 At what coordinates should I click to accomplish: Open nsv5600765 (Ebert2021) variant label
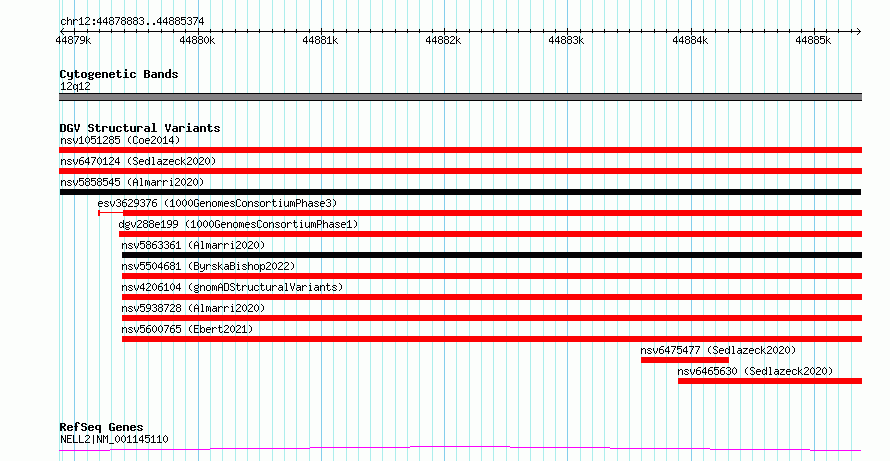tap(187, 329)
